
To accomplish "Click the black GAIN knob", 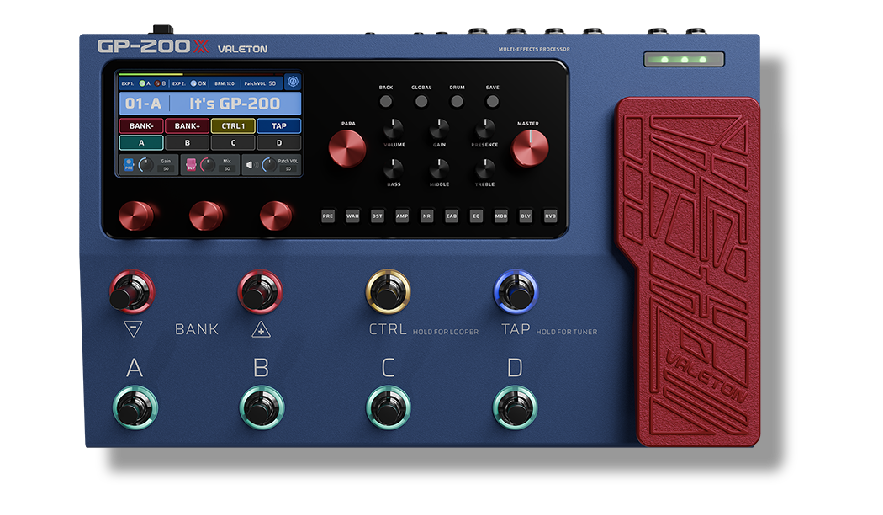I will (439, 129).
